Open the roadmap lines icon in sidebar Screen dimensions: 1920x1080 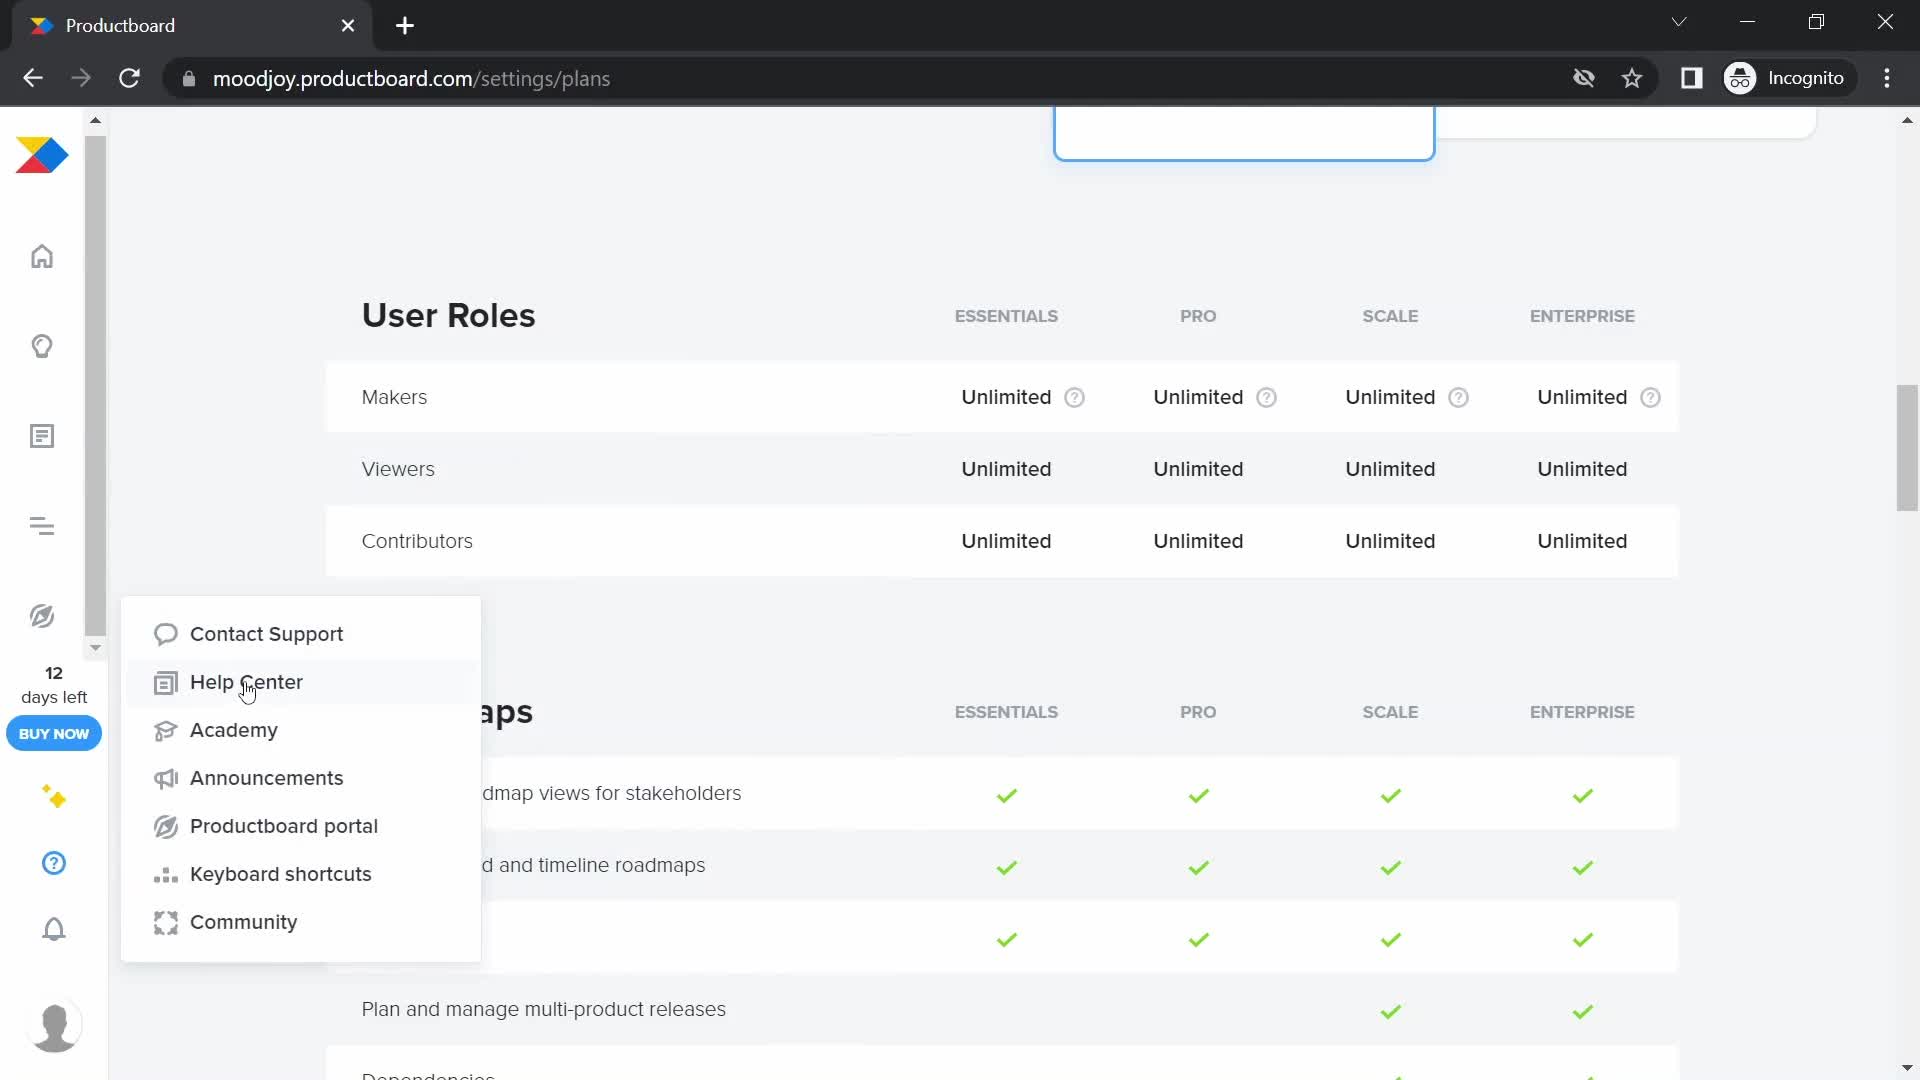pyautogui.click(x=42, y=526)
